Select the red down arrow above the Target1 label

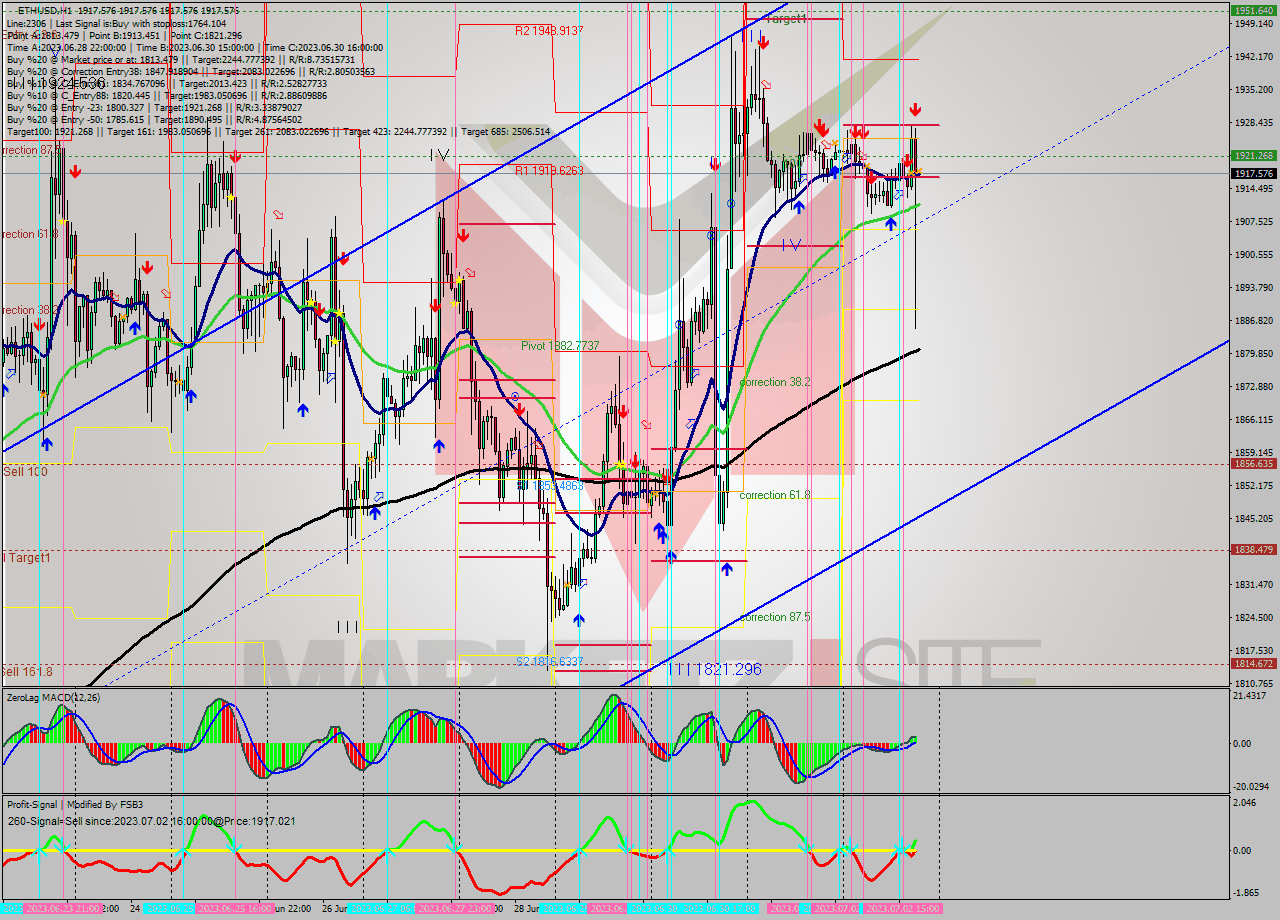[763, 42]
